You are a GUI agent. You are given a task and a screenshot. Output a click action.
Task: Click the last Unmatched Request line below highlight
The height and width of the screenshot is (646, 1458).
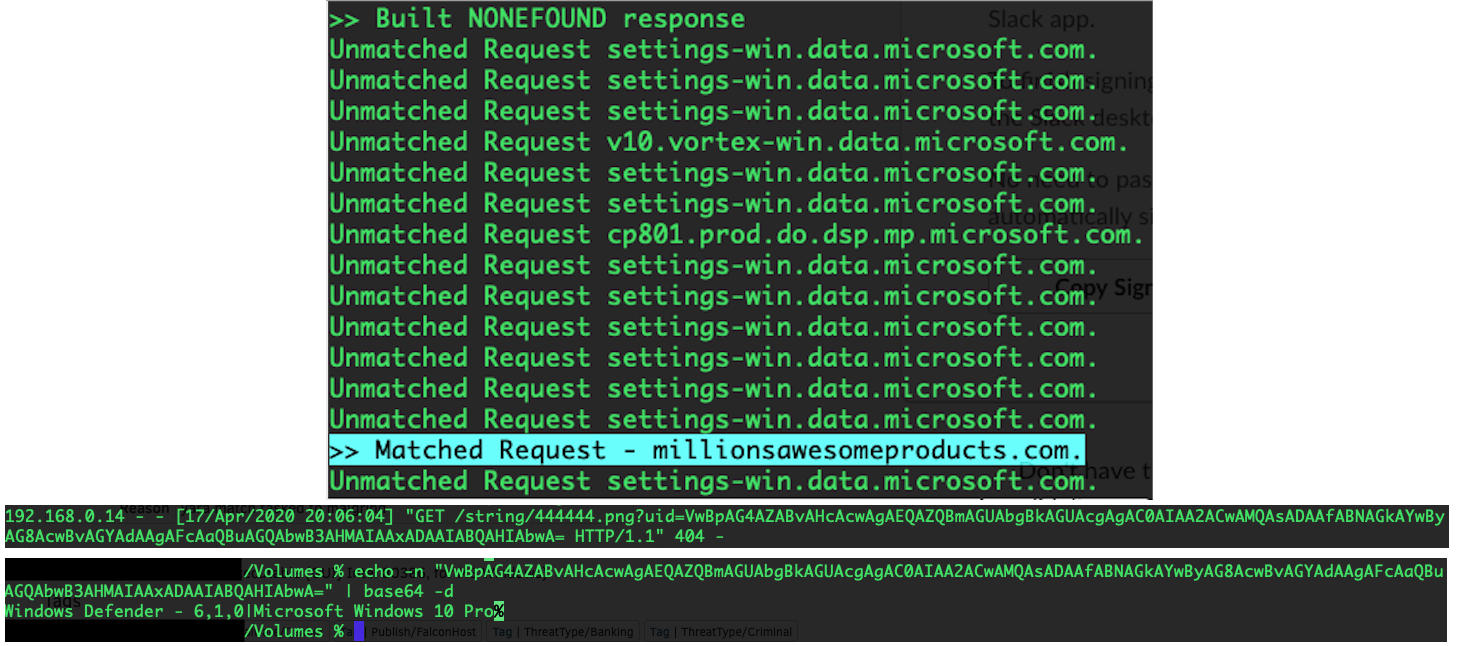coord(713,481)
